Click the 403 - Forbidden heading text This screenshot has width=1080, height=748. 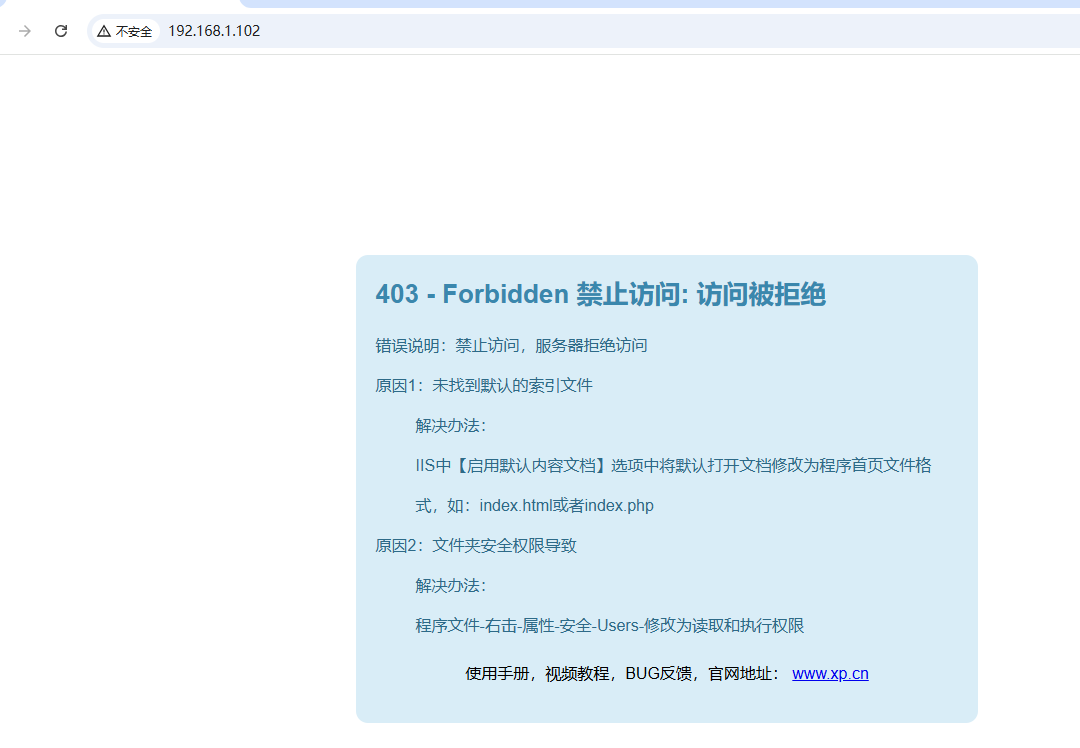click(x=600, y=294)
